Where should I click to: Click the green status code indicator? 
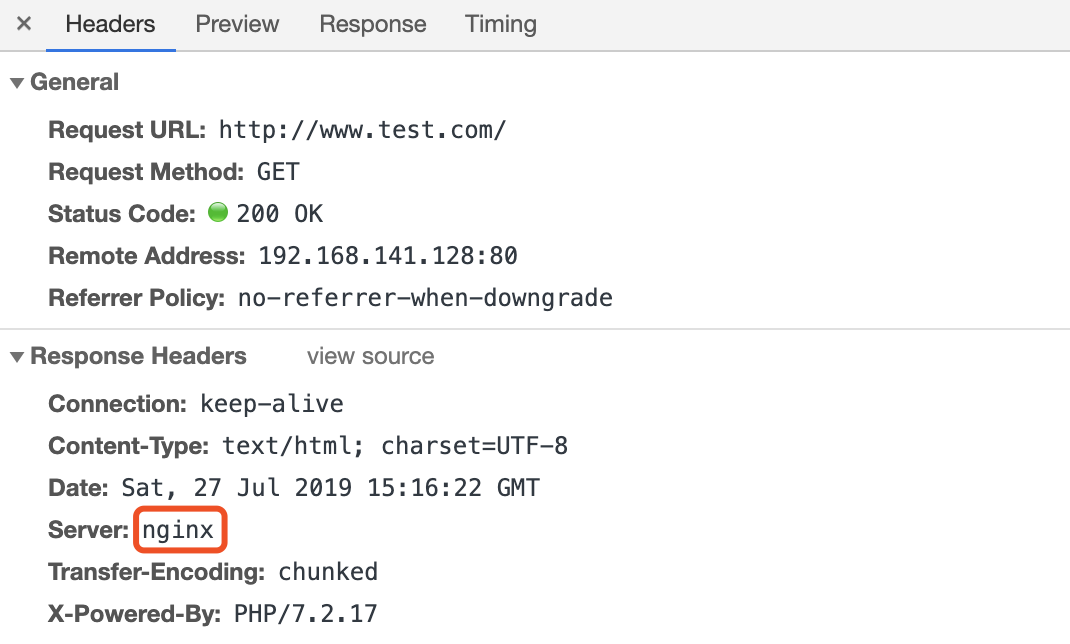coord(218,212)
